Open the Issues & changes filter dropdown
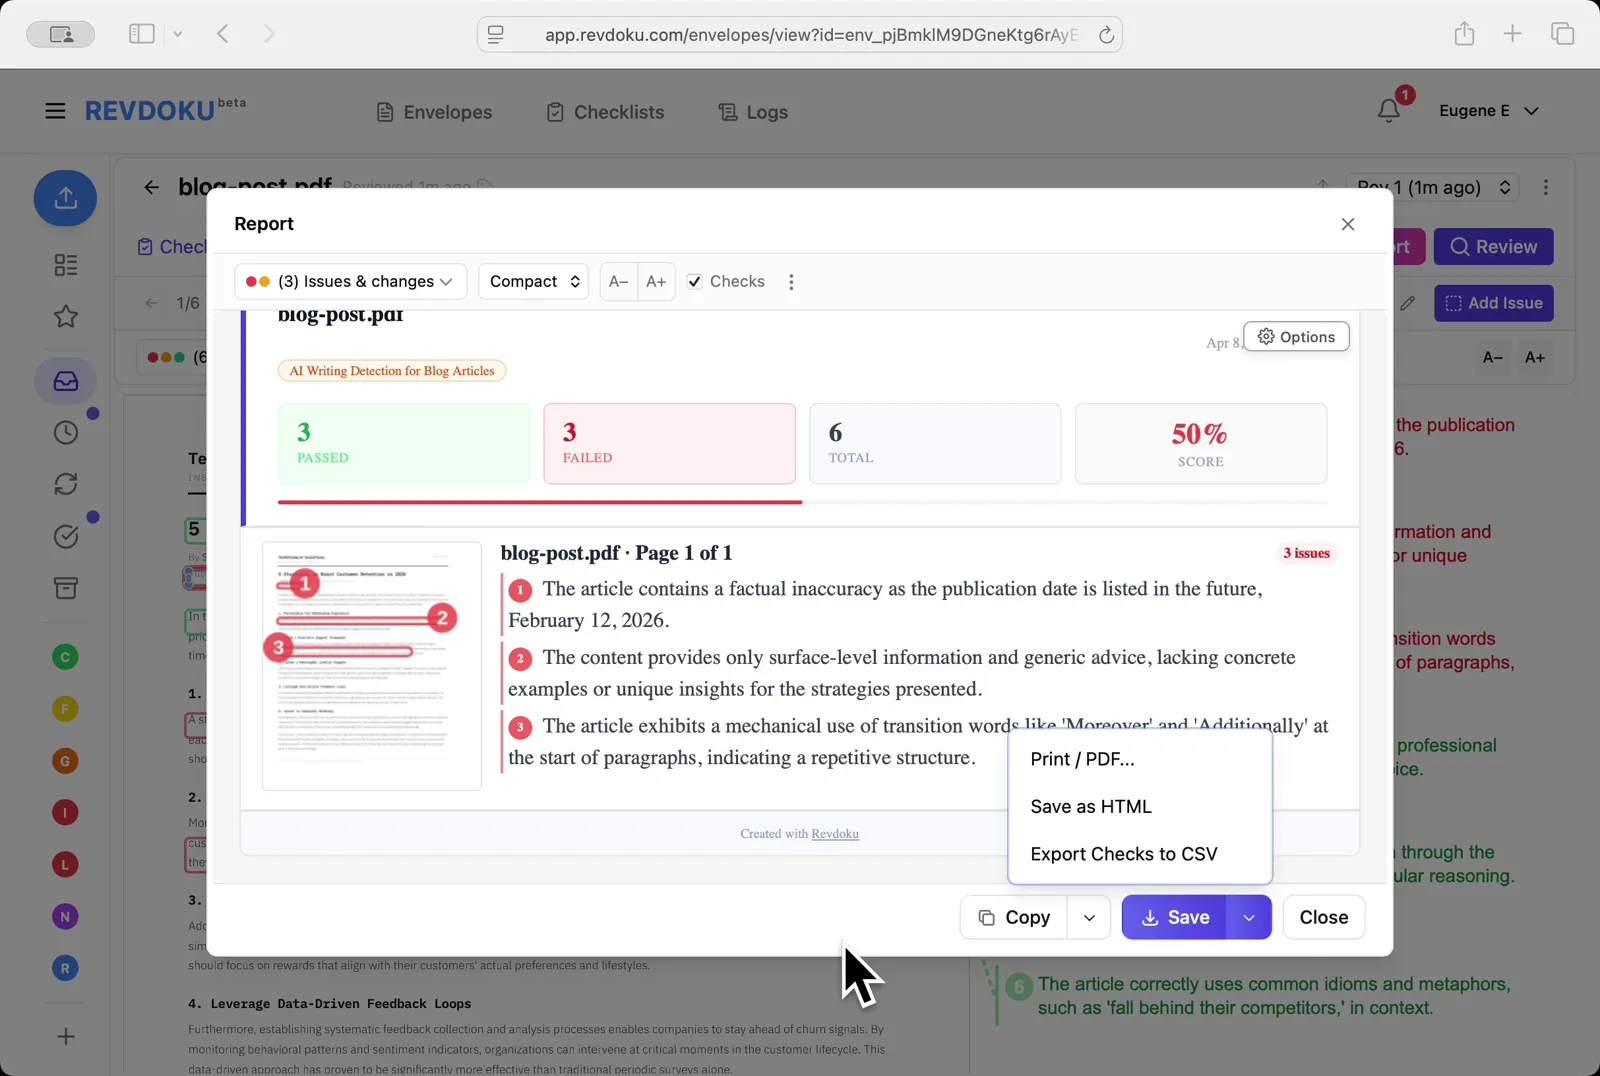Screen dimensions: 1600x1076 349,281
